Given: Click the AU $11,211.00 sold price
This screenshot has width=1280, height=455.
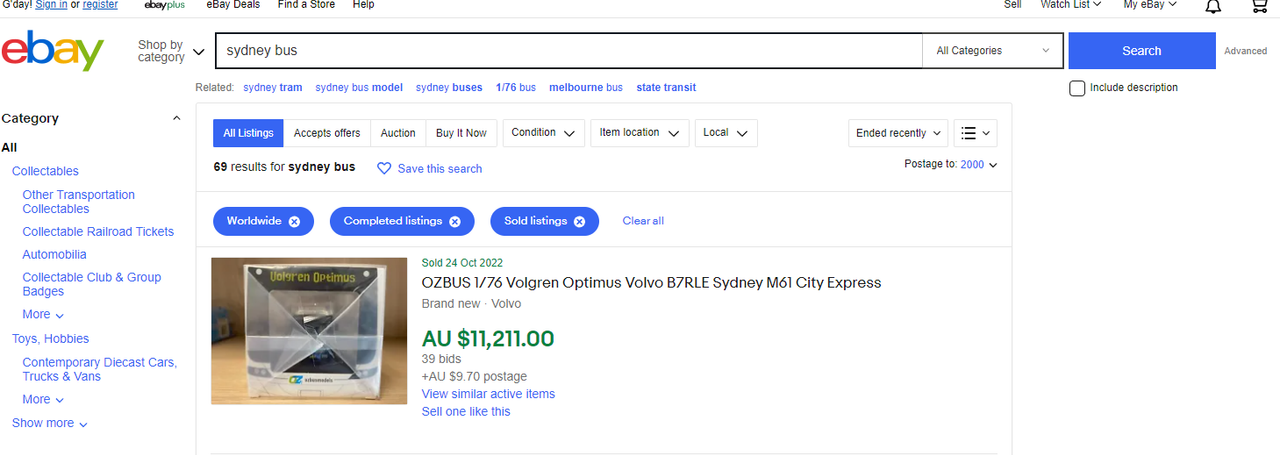Looking at the screenshot, I should [x=488, y=338].
